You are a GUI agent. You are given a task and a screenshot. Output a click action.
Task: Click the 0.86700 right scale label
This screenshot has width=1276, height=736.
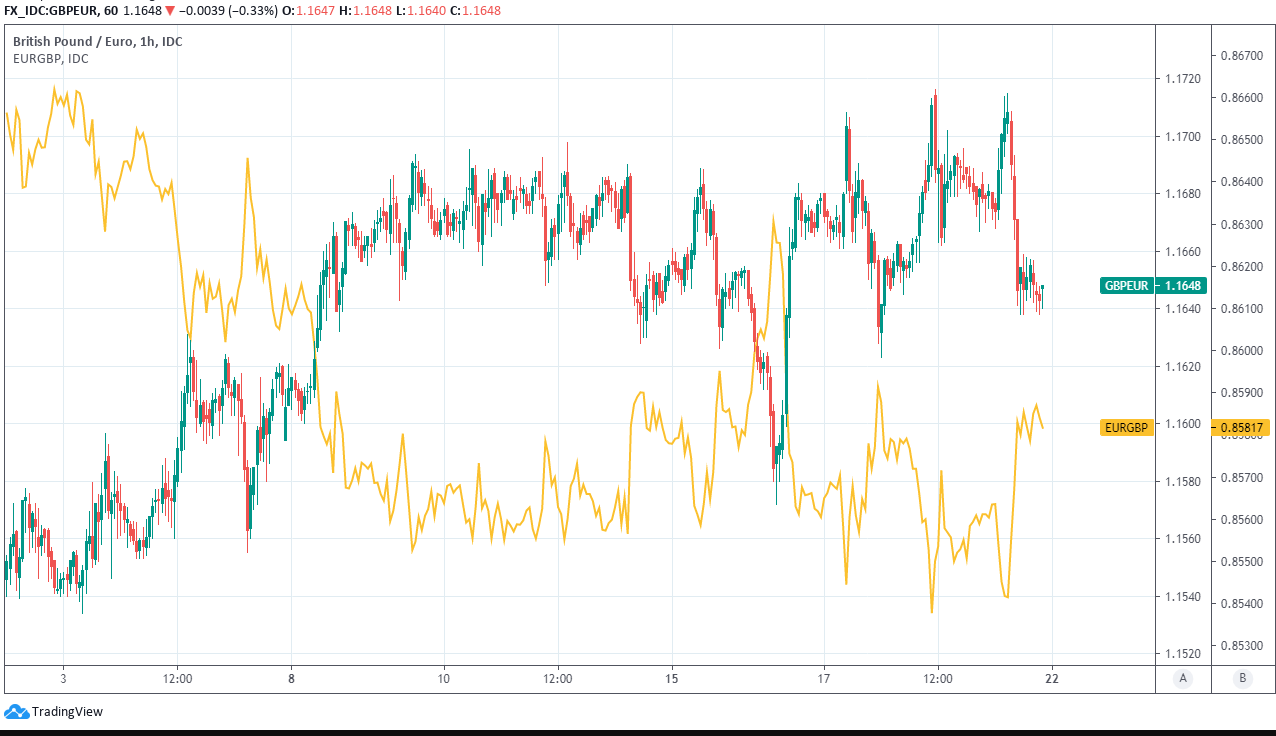1241,55
